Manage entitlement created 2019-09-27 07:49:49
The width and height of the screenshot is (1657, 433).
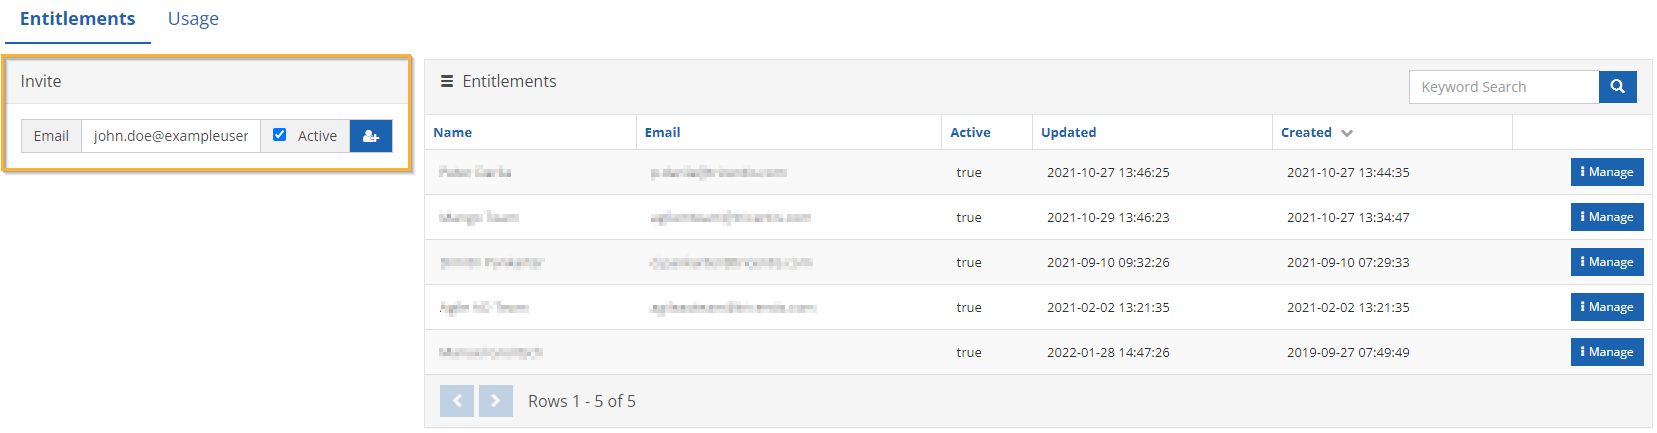click(1606, 352)
